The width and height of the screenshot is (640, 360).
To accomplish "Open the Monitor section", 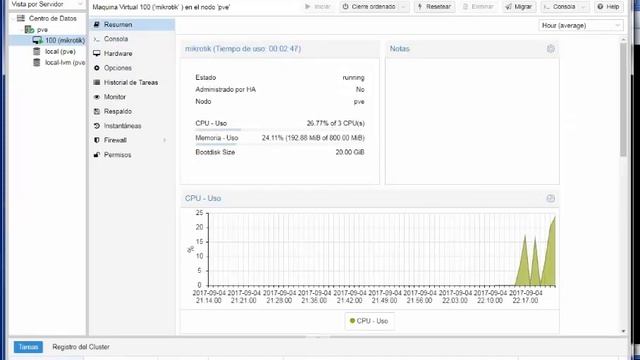I will (132, 97).
